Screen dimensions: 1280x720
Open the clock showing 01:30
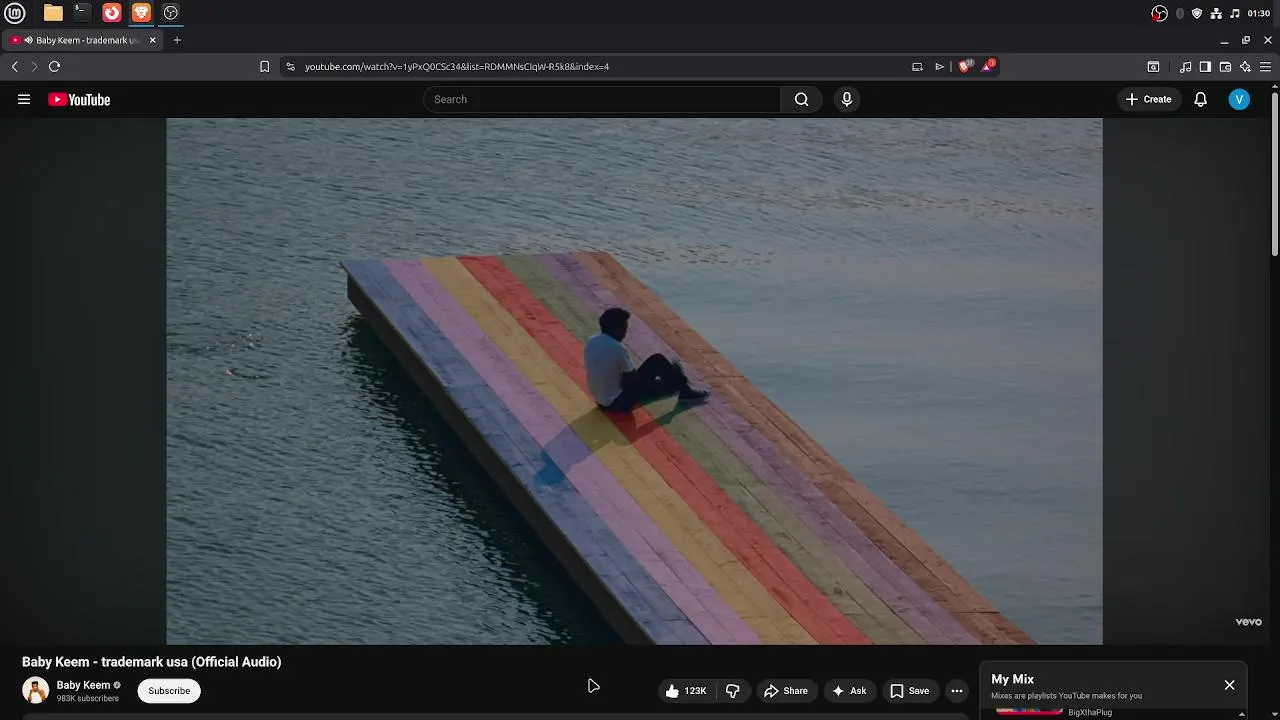[1259, 13]
